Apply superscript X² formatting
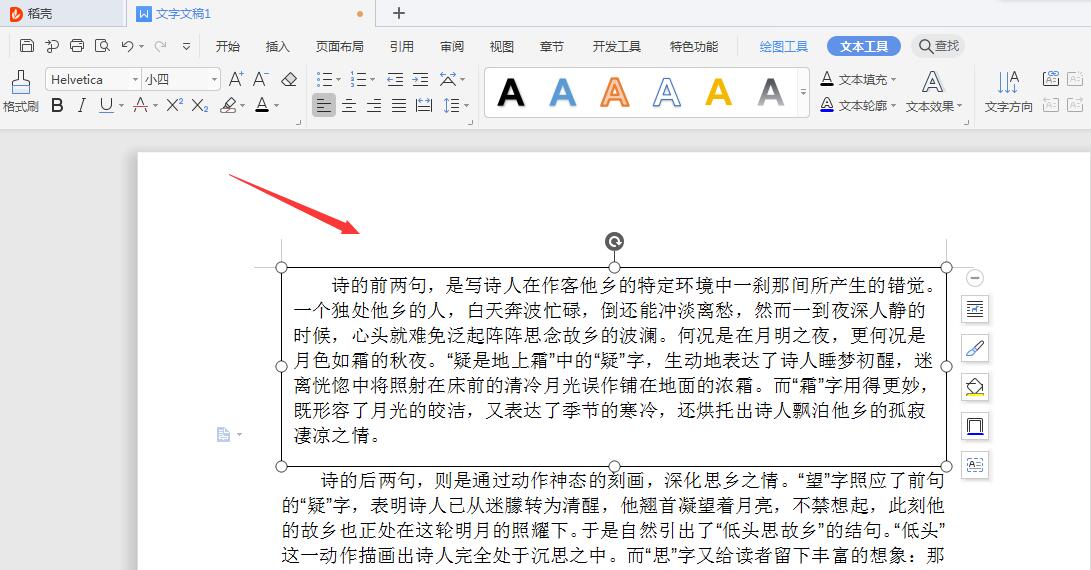Screen dimensions: 1091x570 (175, 105)
